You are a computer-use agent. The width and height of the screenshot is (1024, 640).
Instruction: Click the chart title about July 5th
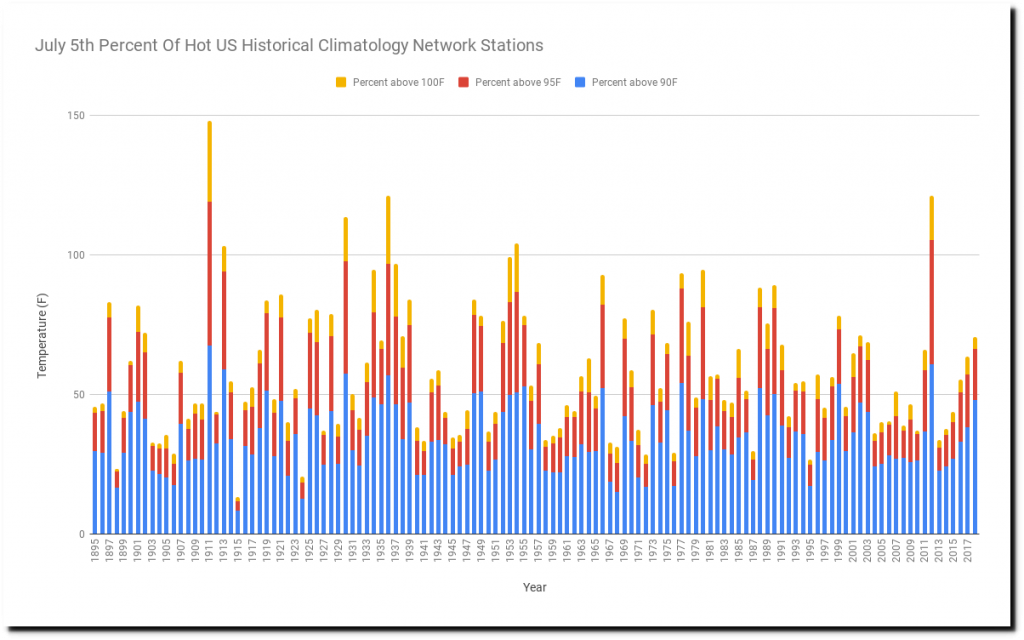click(x=289, y=45)
